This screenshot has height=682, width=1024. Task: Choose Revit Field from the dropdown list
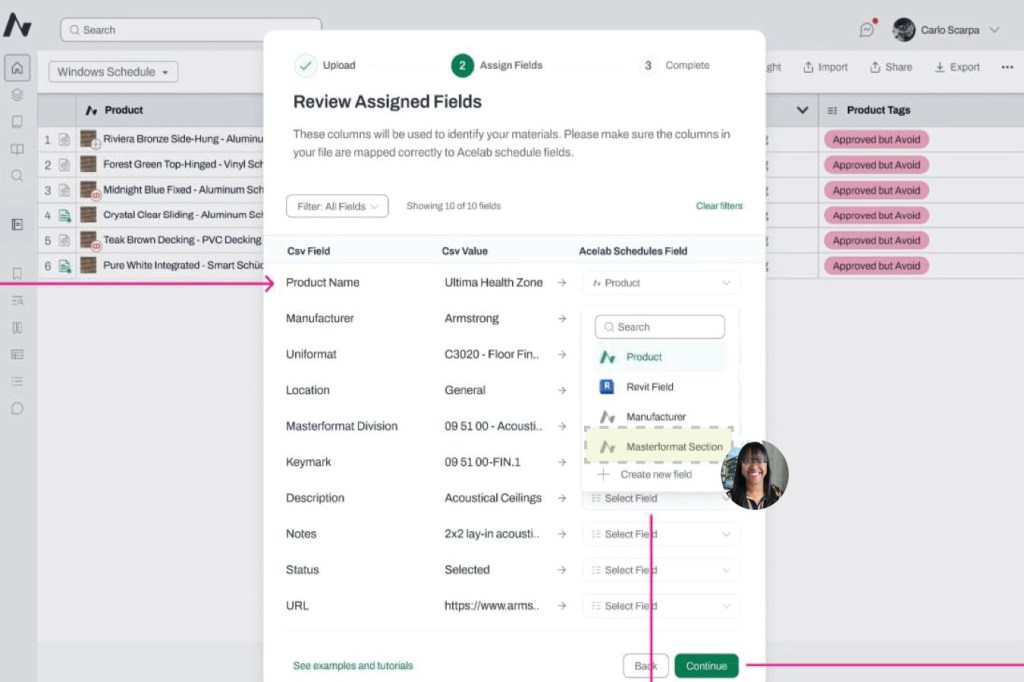[x=649, y=387]
